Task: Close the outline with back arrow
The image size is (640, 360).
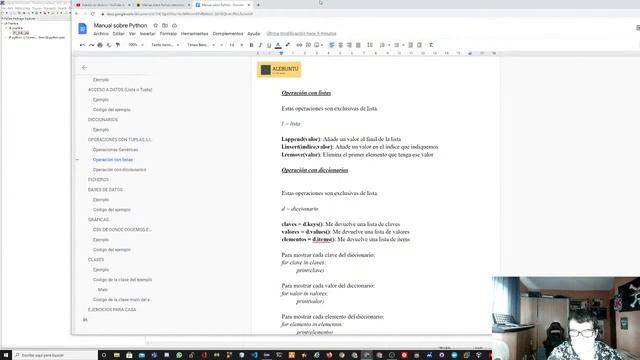Action: 84,67
